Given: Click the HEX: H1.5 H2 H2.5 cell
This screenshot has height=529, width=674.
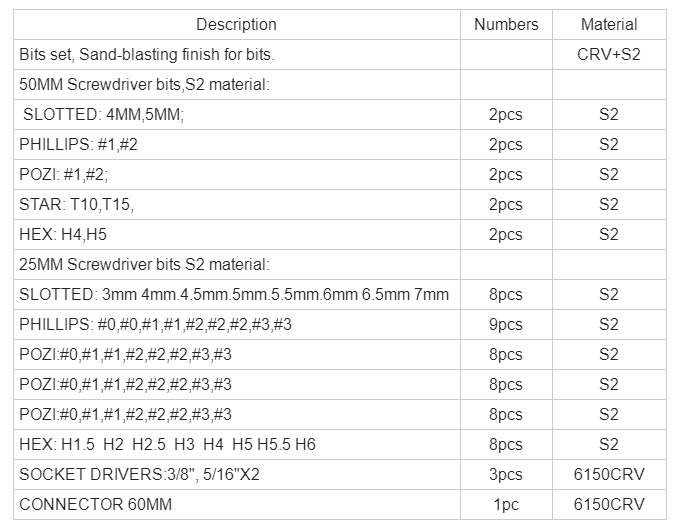Looking at the screenshot, I should click(237, 444).
